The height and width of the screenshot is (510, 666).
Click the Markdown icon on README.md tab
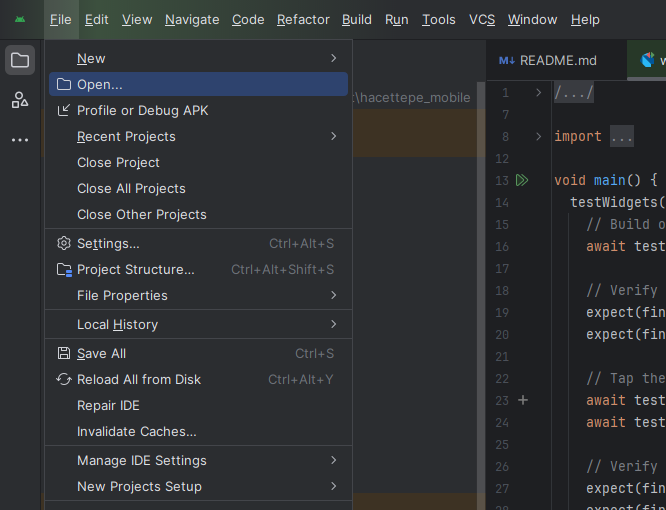click(x=507, y=61)
